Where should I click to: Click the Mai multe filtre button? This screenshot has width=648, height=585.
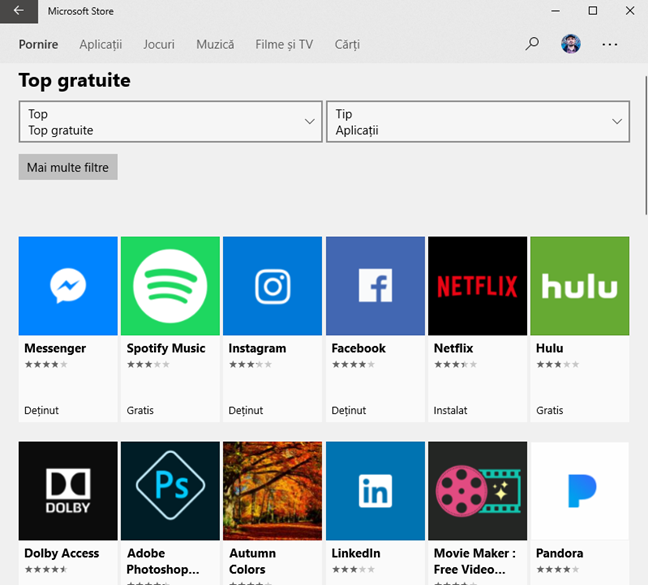pyautogui.click(x=68, y=167)
